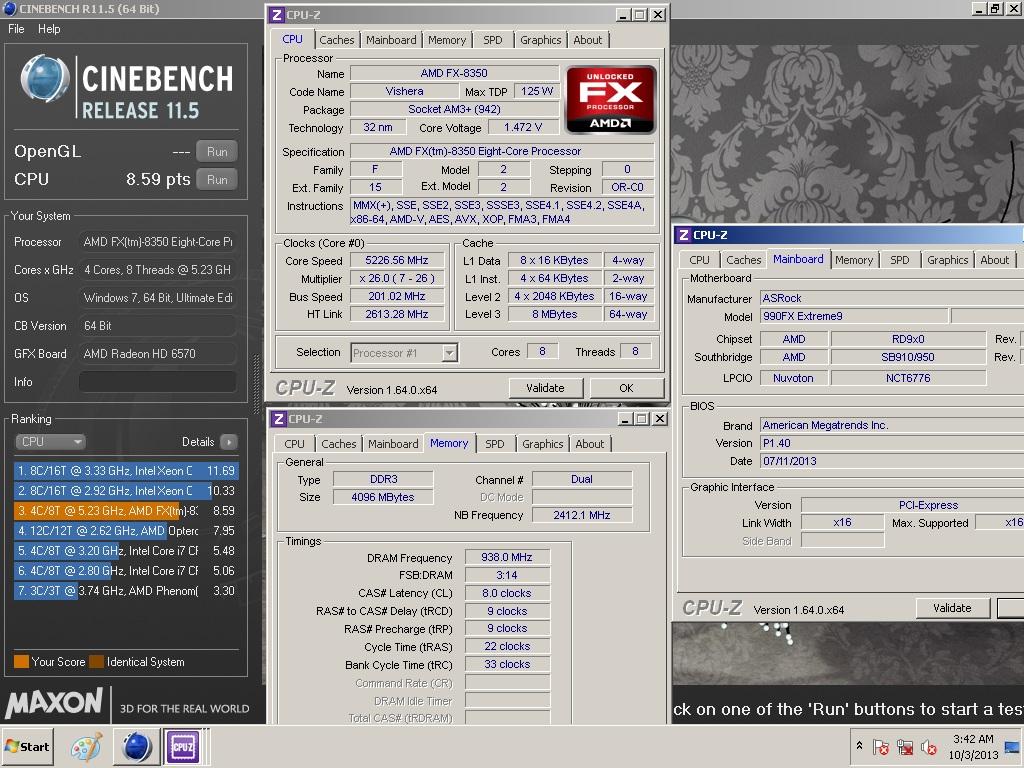Switch to SPD tab in Memory CPU-Z window
Image resolution: width=1024 pixels, height=768 pixels.
click(x=495, y=444)
